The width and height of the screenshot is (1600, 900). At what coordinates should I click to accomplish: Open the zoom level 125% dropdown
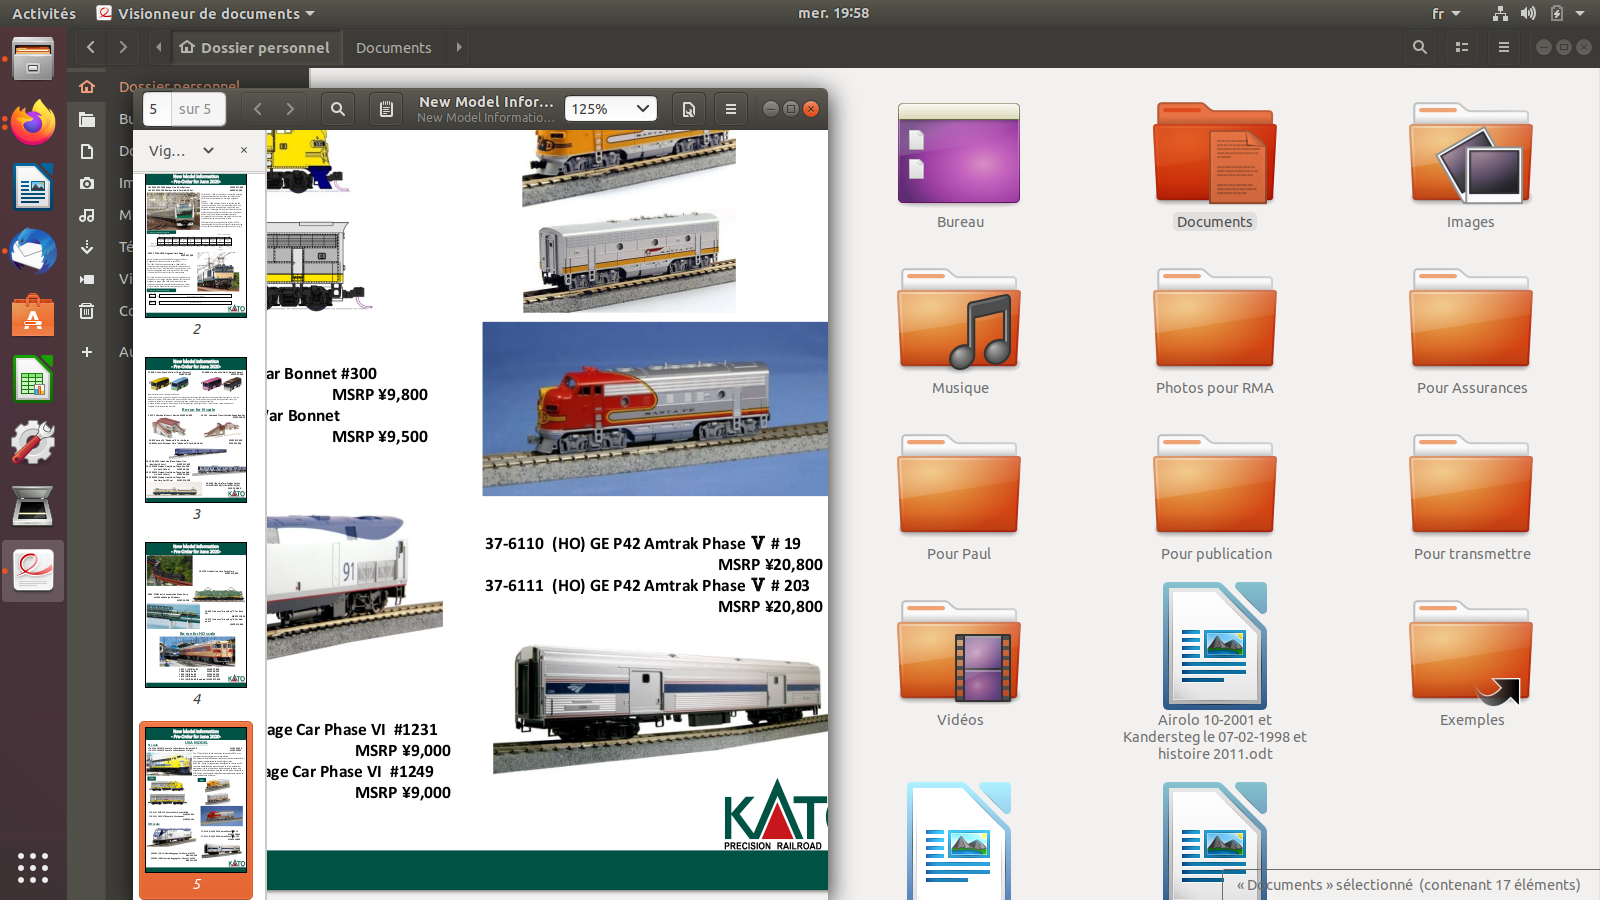611,109
